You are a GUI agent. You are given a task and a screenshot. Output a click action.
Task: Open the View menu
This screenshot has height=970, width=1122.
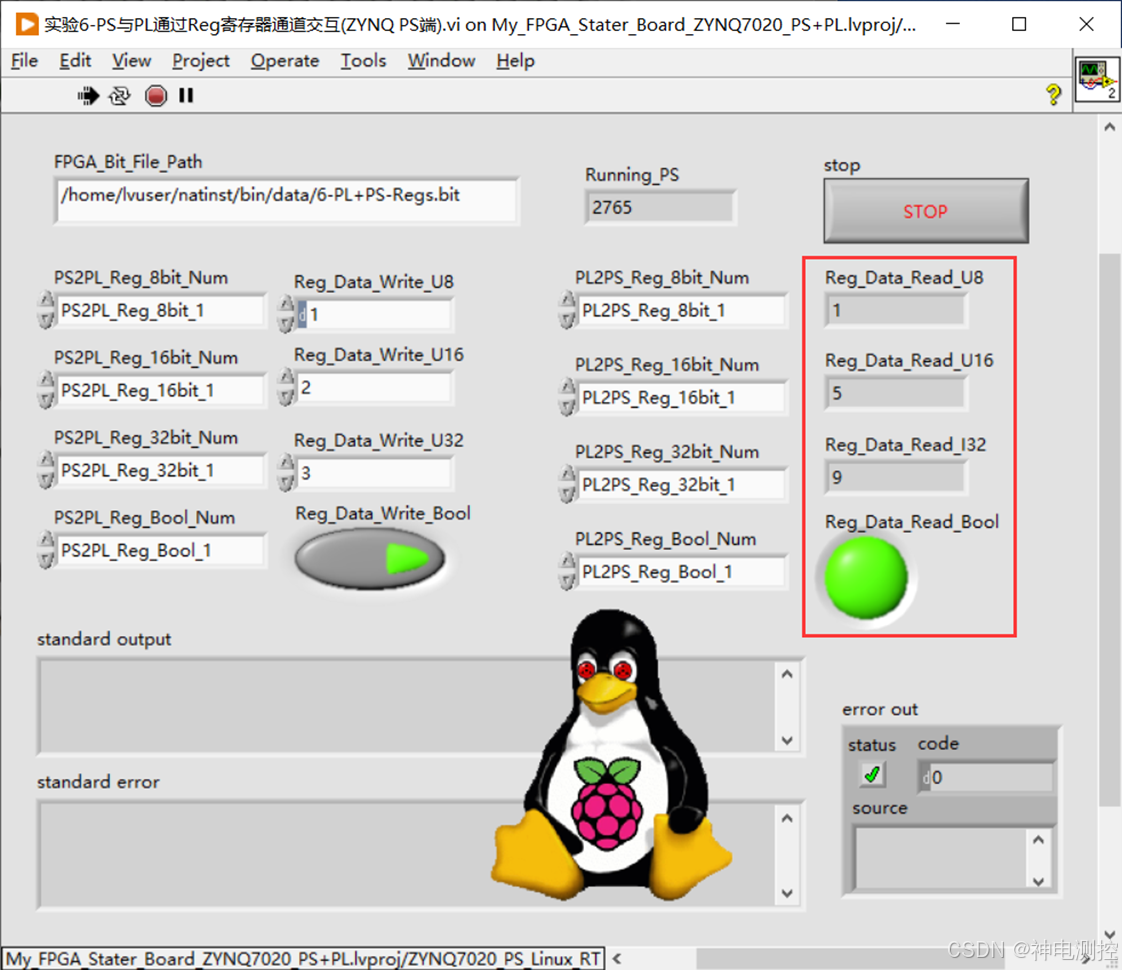(x=131, y=61)
